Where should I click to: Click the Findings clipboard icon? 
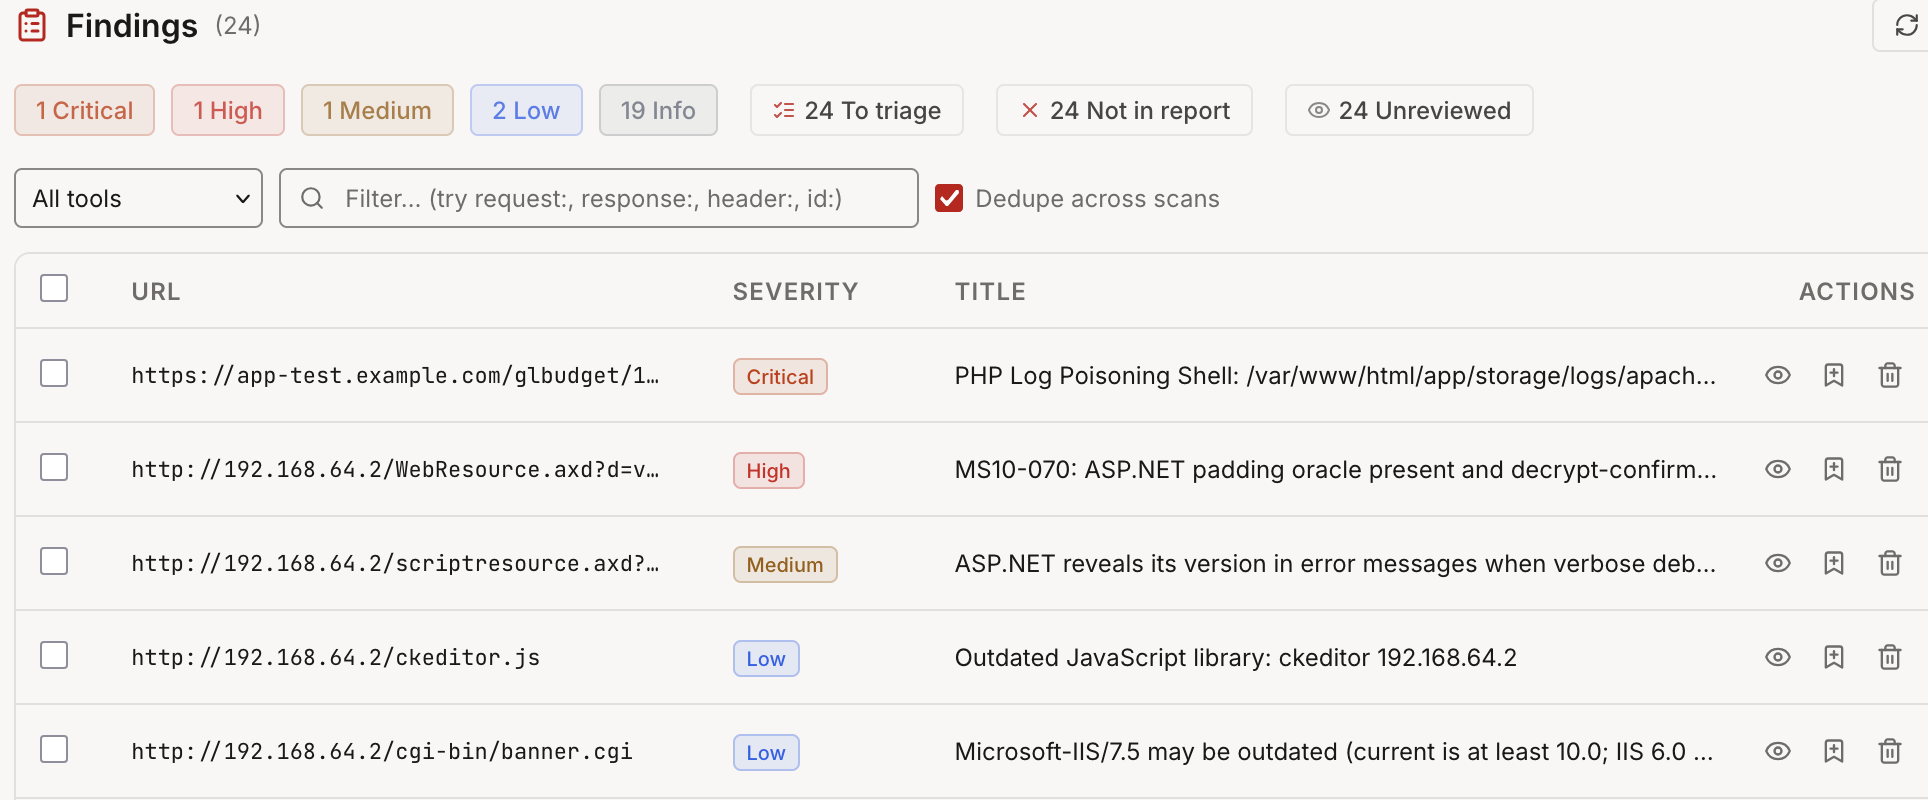click(x=32, y=25)
